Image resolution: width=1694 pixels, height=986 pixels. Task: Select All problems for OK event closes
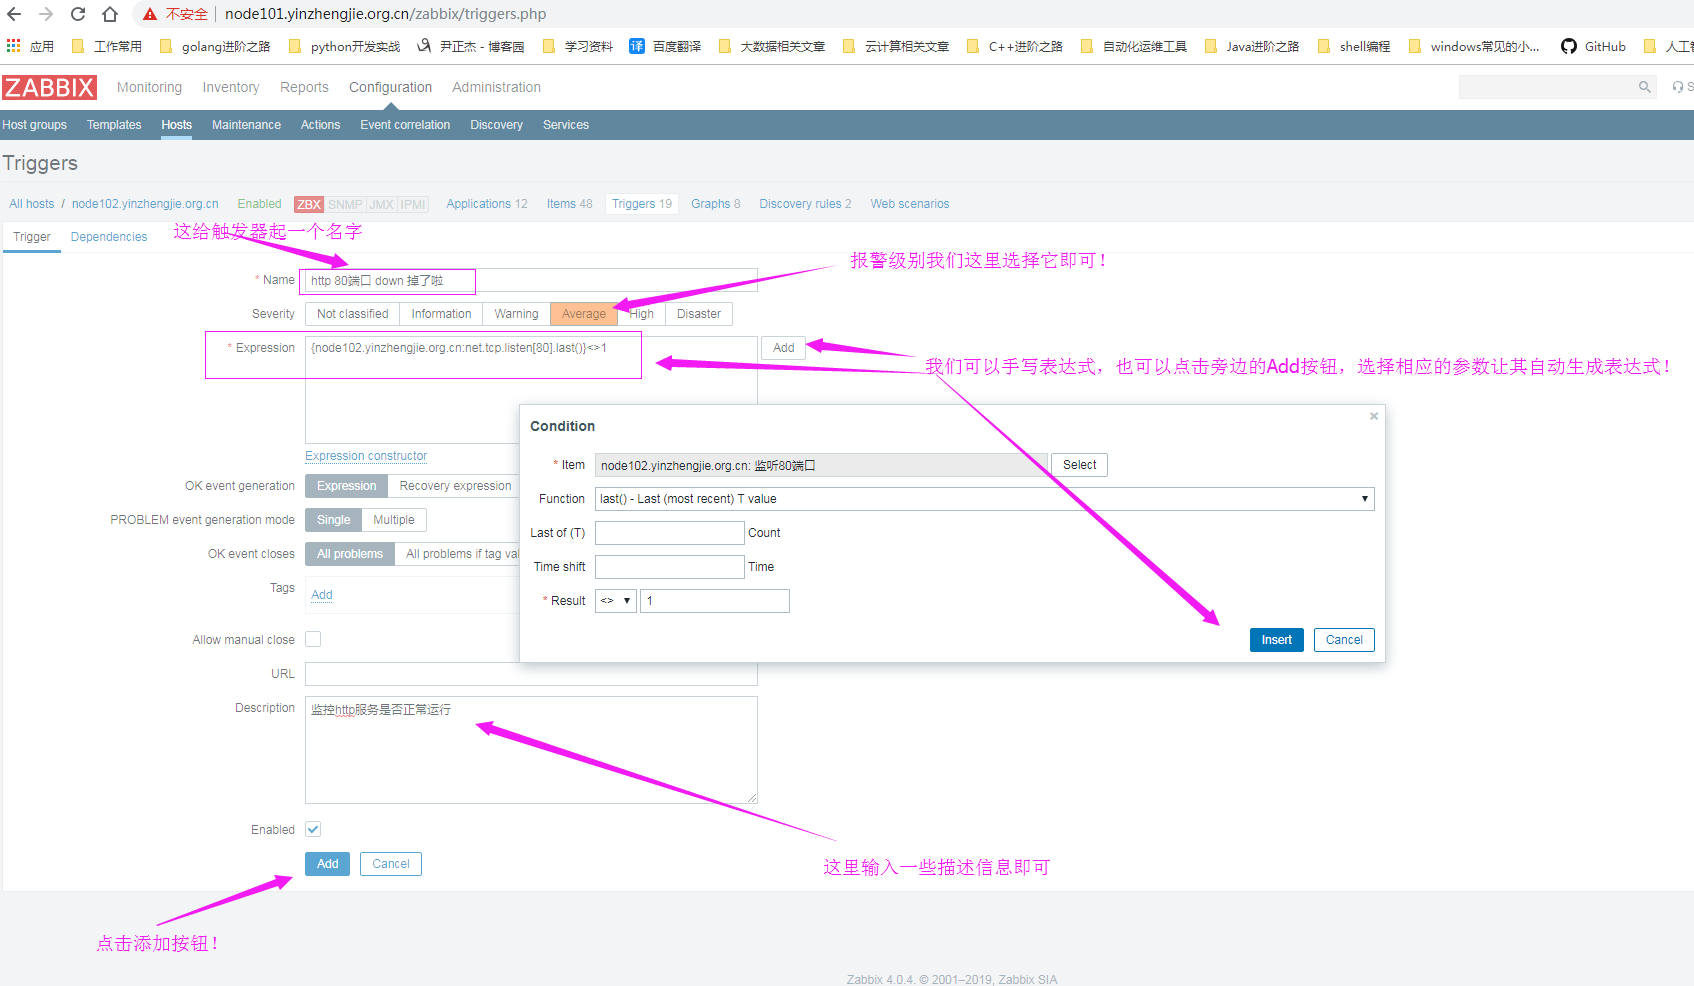point(350,554)
